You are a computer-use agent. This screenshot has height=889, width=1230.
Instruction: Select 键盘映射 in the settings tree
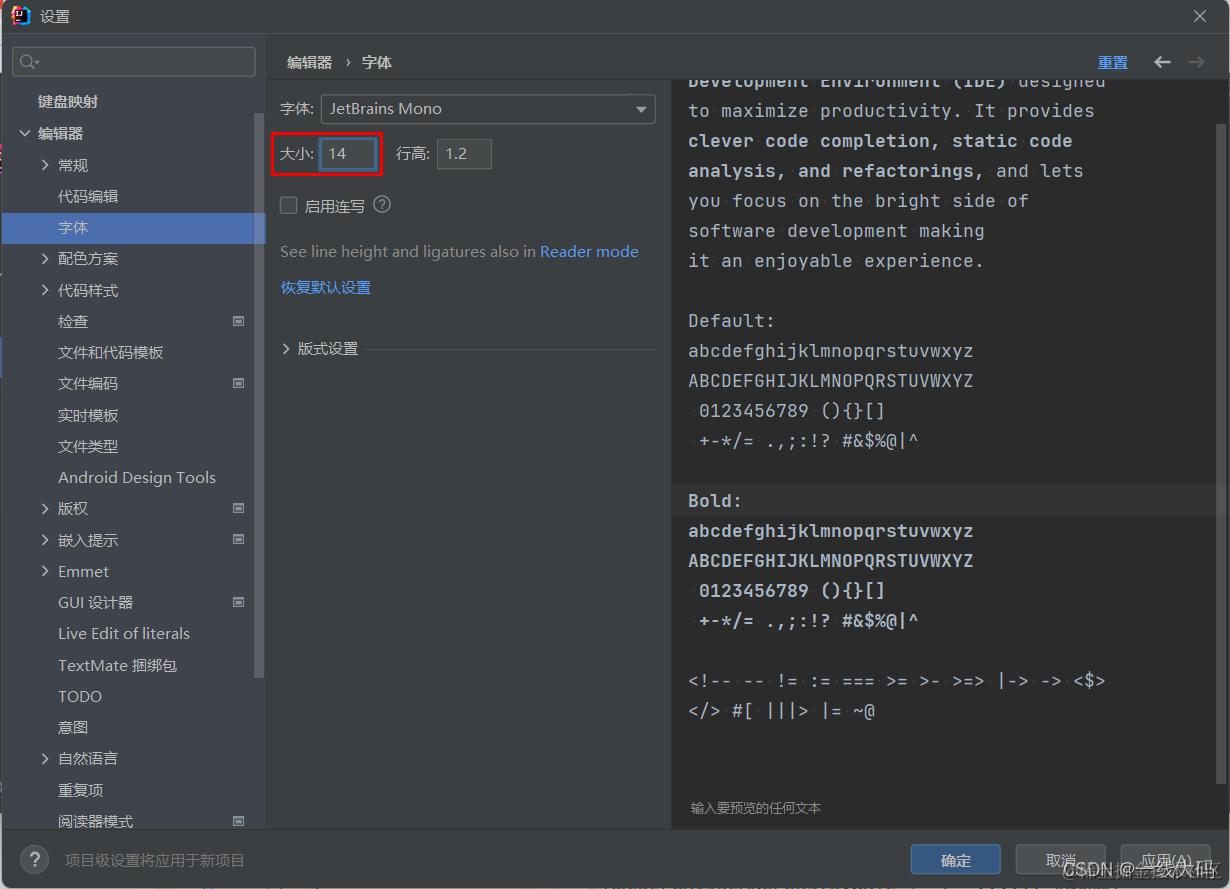point(68,102)
